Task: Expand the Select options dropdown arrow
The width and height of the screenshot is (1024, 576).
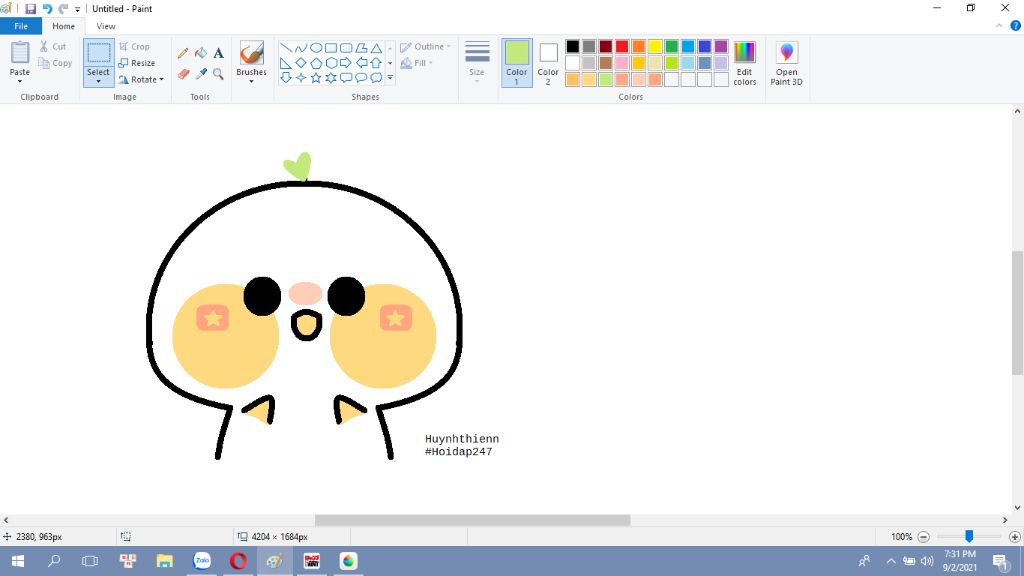Action: pyautogui.click(x=99, y=82)
